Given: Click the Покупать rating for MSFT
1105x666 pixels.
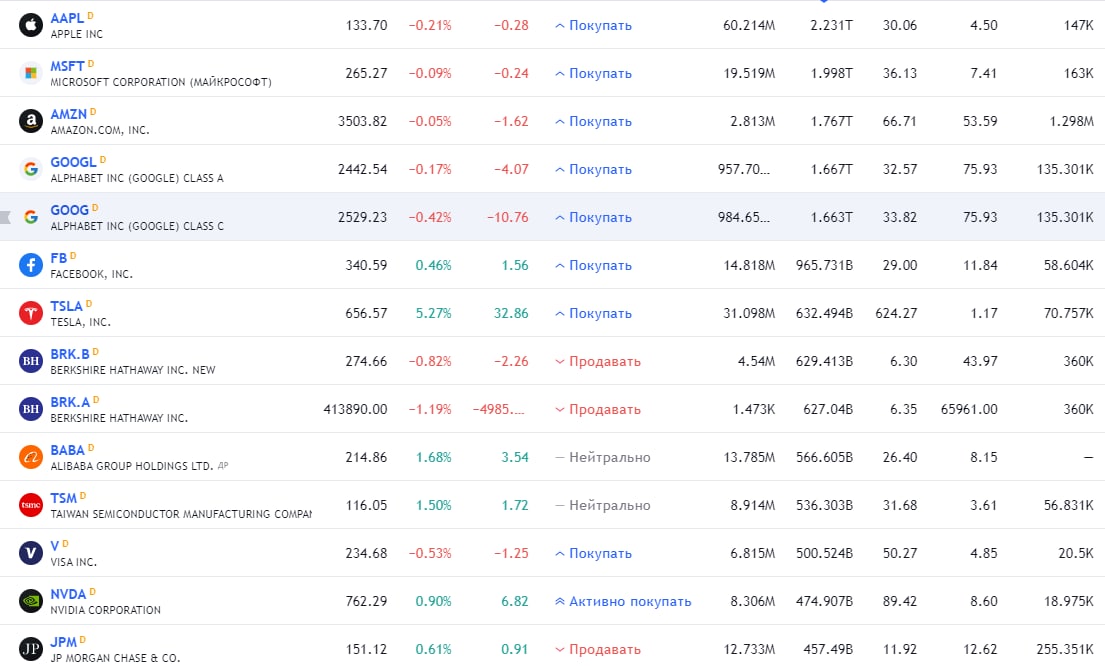Looking at the screenshot, I should pos(593,73).
